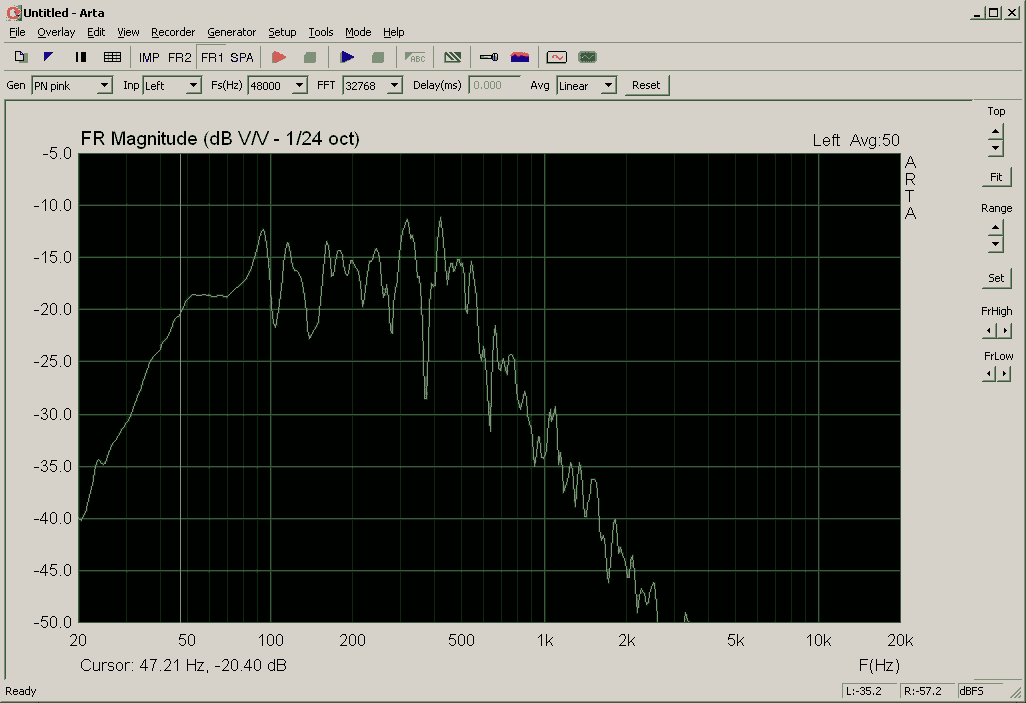This screenshot has width=1026, height=703.
Task: Click the New file icon
Action: tap(20, 57)
